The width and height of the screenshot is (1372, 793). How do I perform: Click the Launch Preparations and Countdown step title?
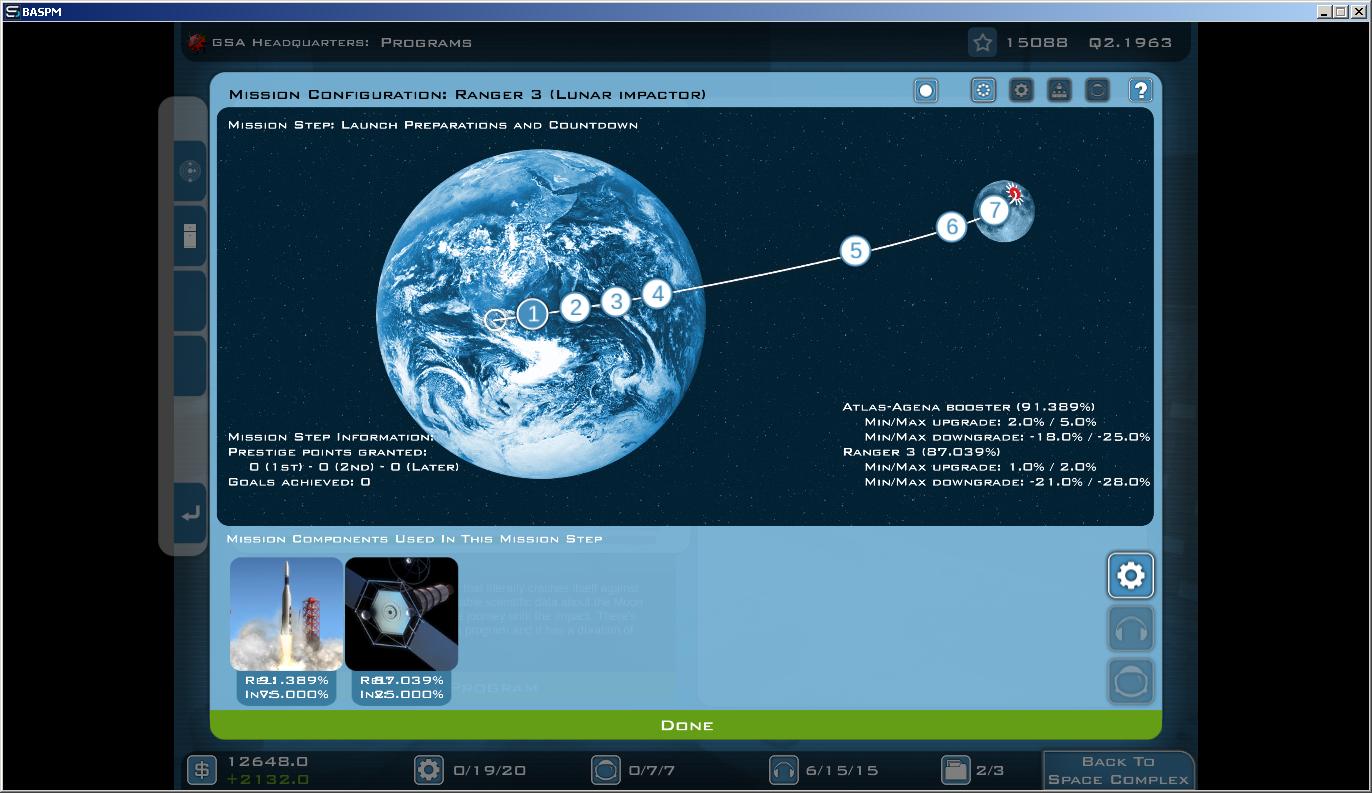433,125
